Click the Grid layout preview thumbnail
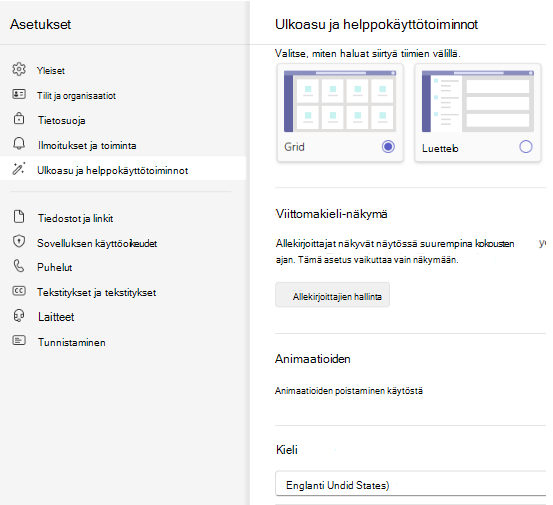The height and width of the screenshot is (505, 553). tap(340, 101)
